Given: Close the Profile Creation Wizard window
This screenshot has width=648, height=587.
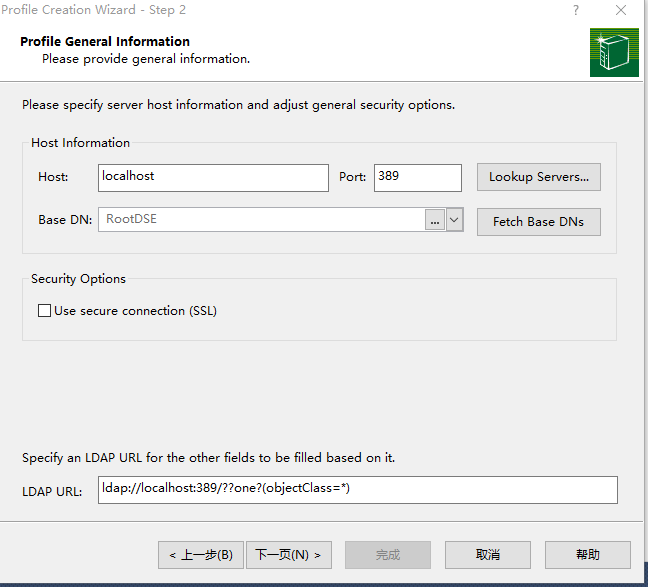Looking at the screenshot, I should pos(621,10).
